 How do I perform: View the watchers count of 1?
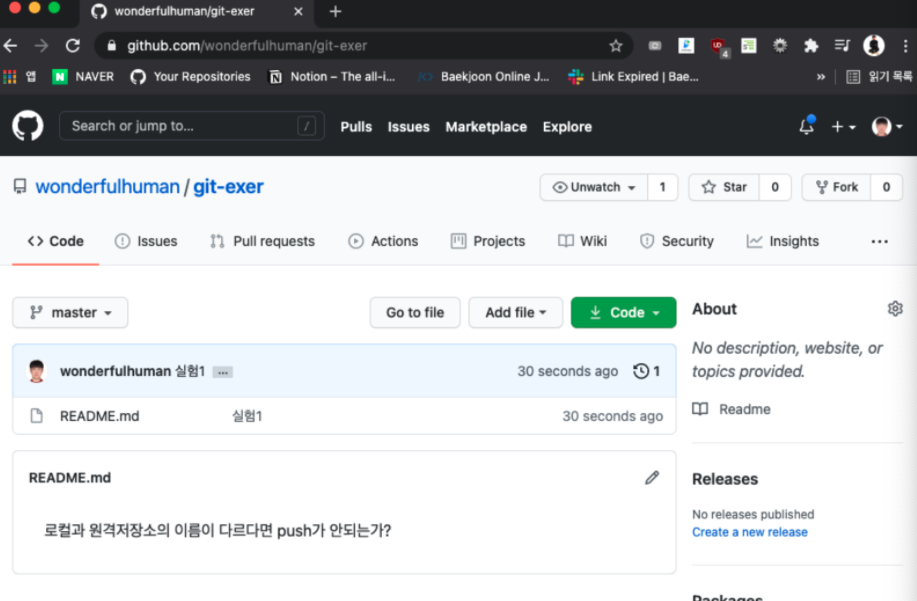click(x=663, y=187)
